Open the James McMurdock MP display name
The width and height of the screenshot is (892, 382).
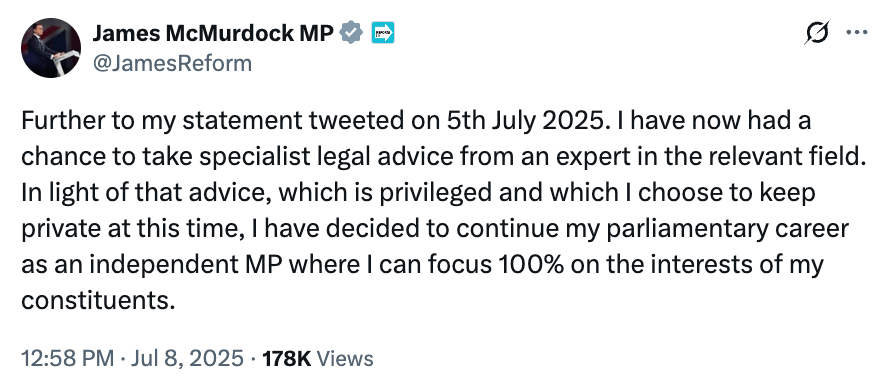pyautogui.click(x=213, y=34)
